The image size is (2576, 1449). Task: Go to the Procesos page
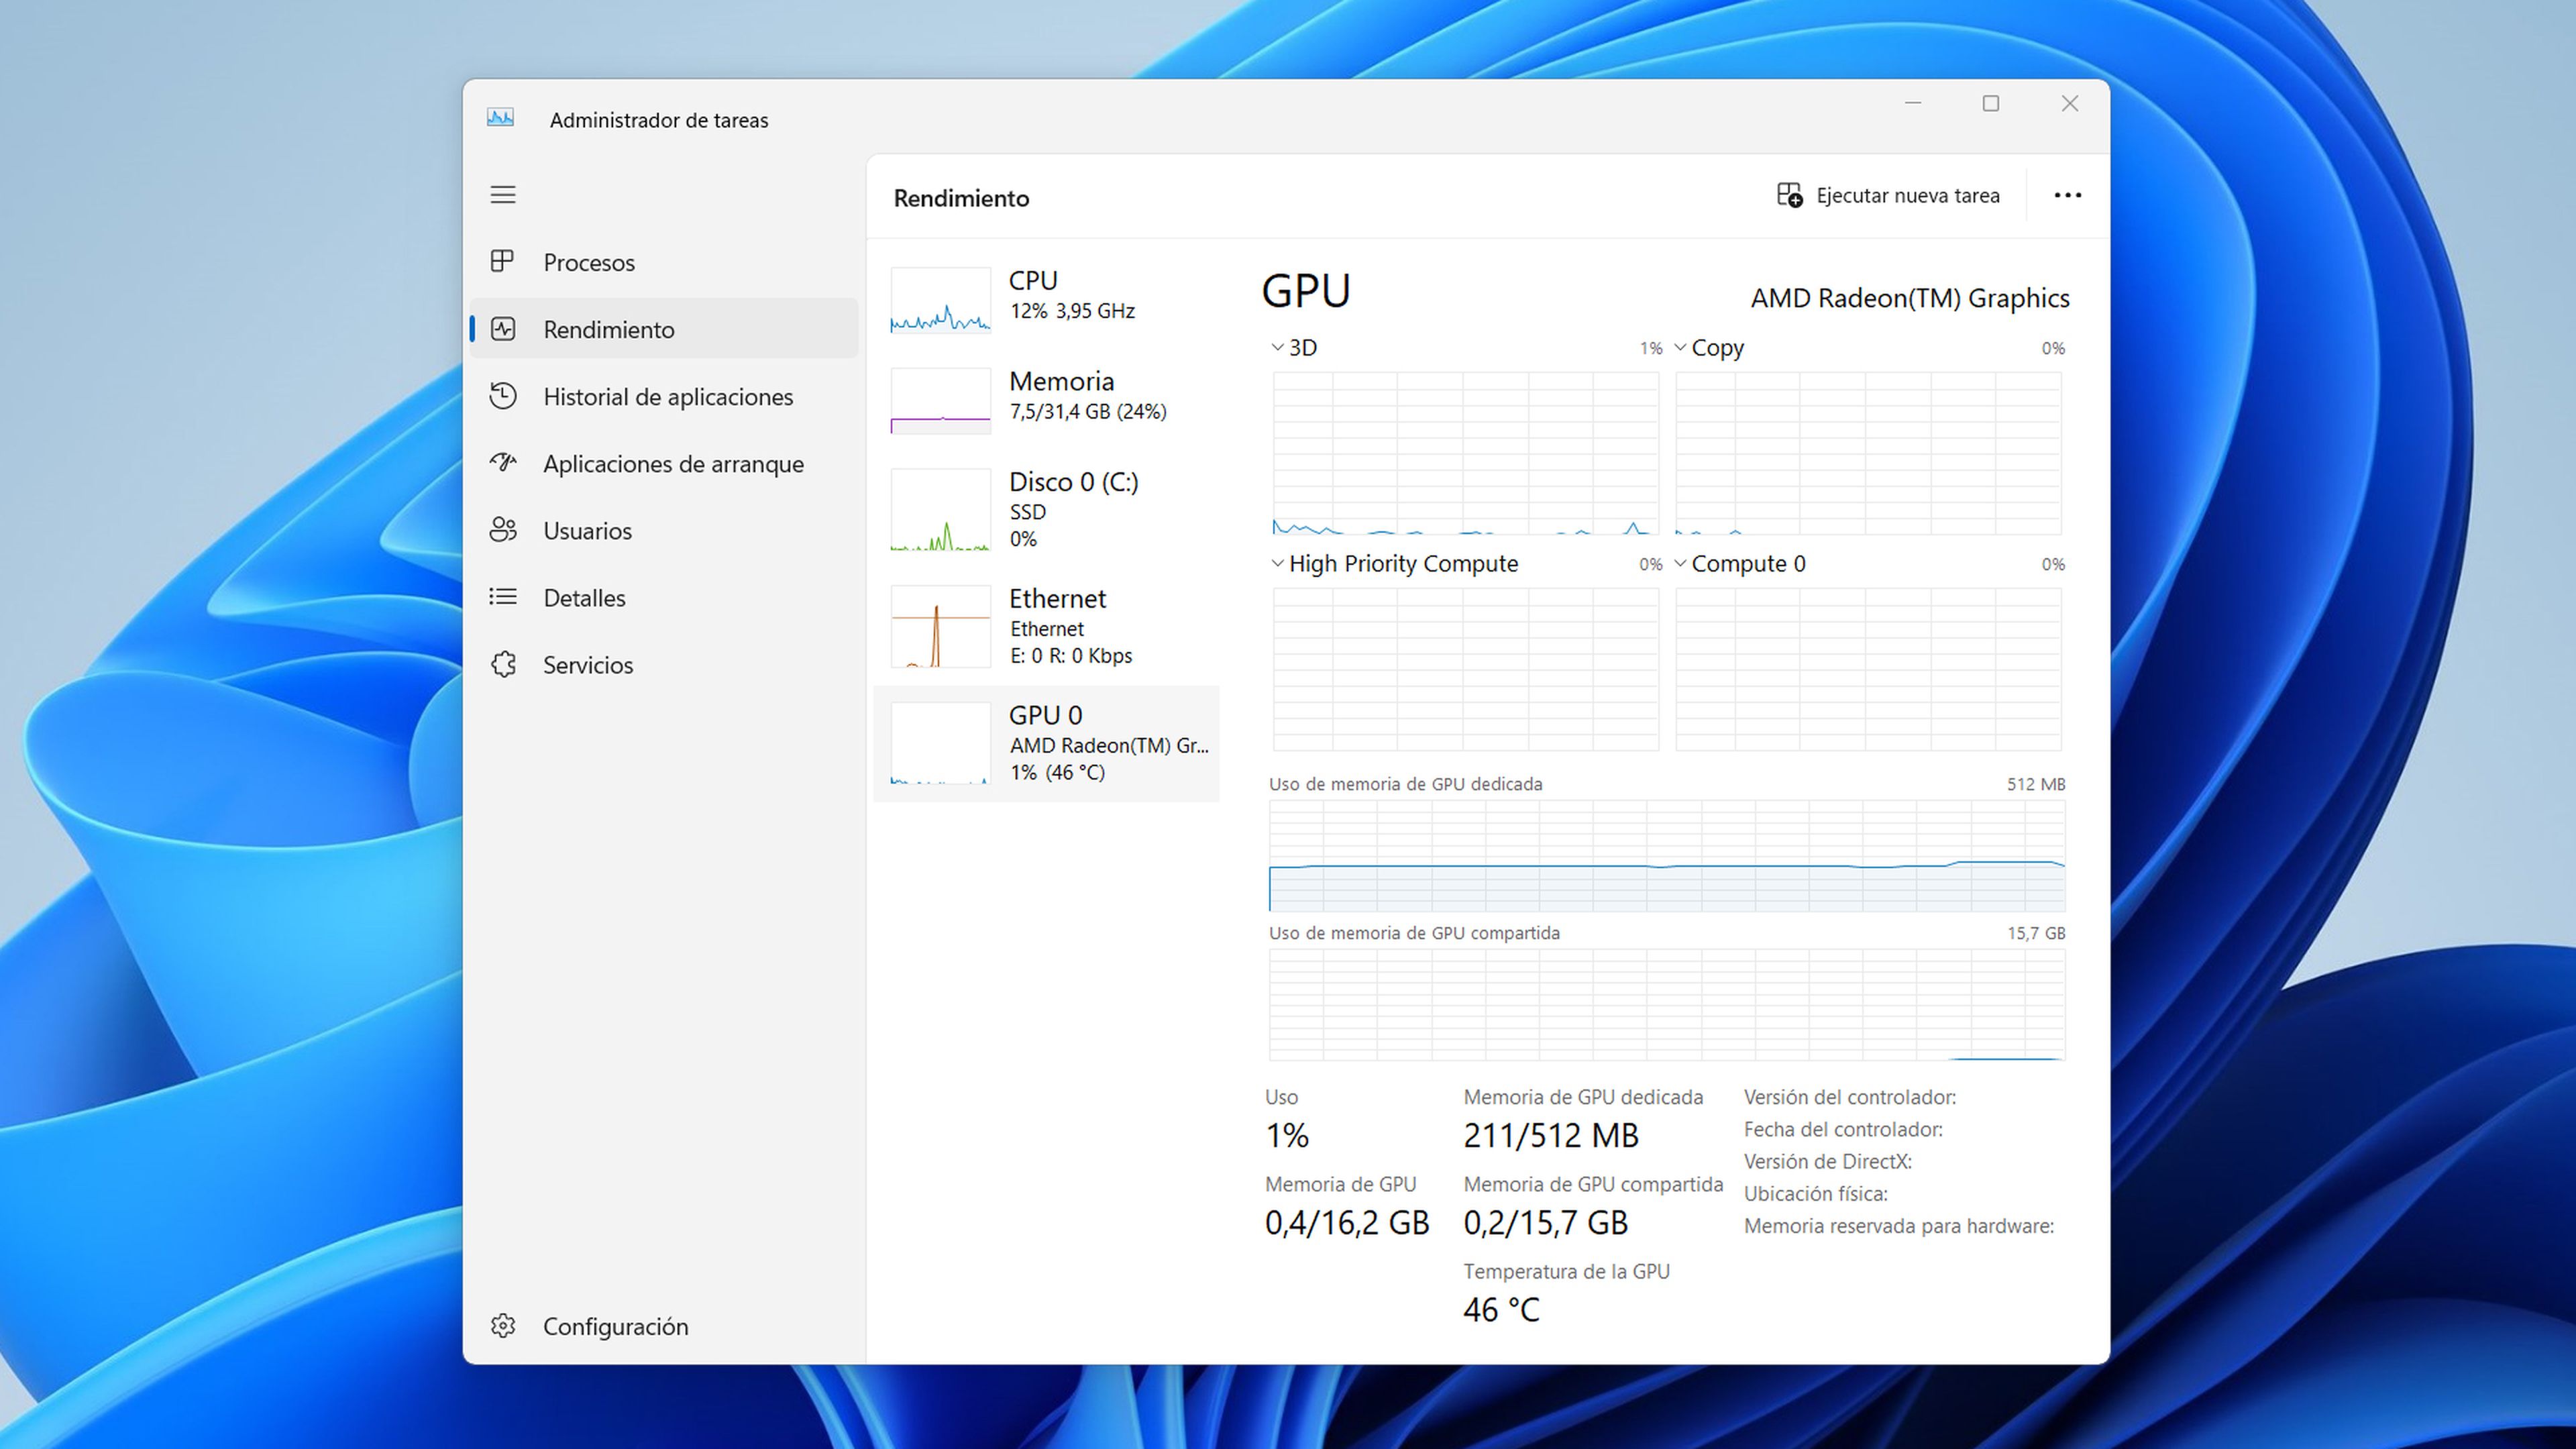click(x=664, y=262)
